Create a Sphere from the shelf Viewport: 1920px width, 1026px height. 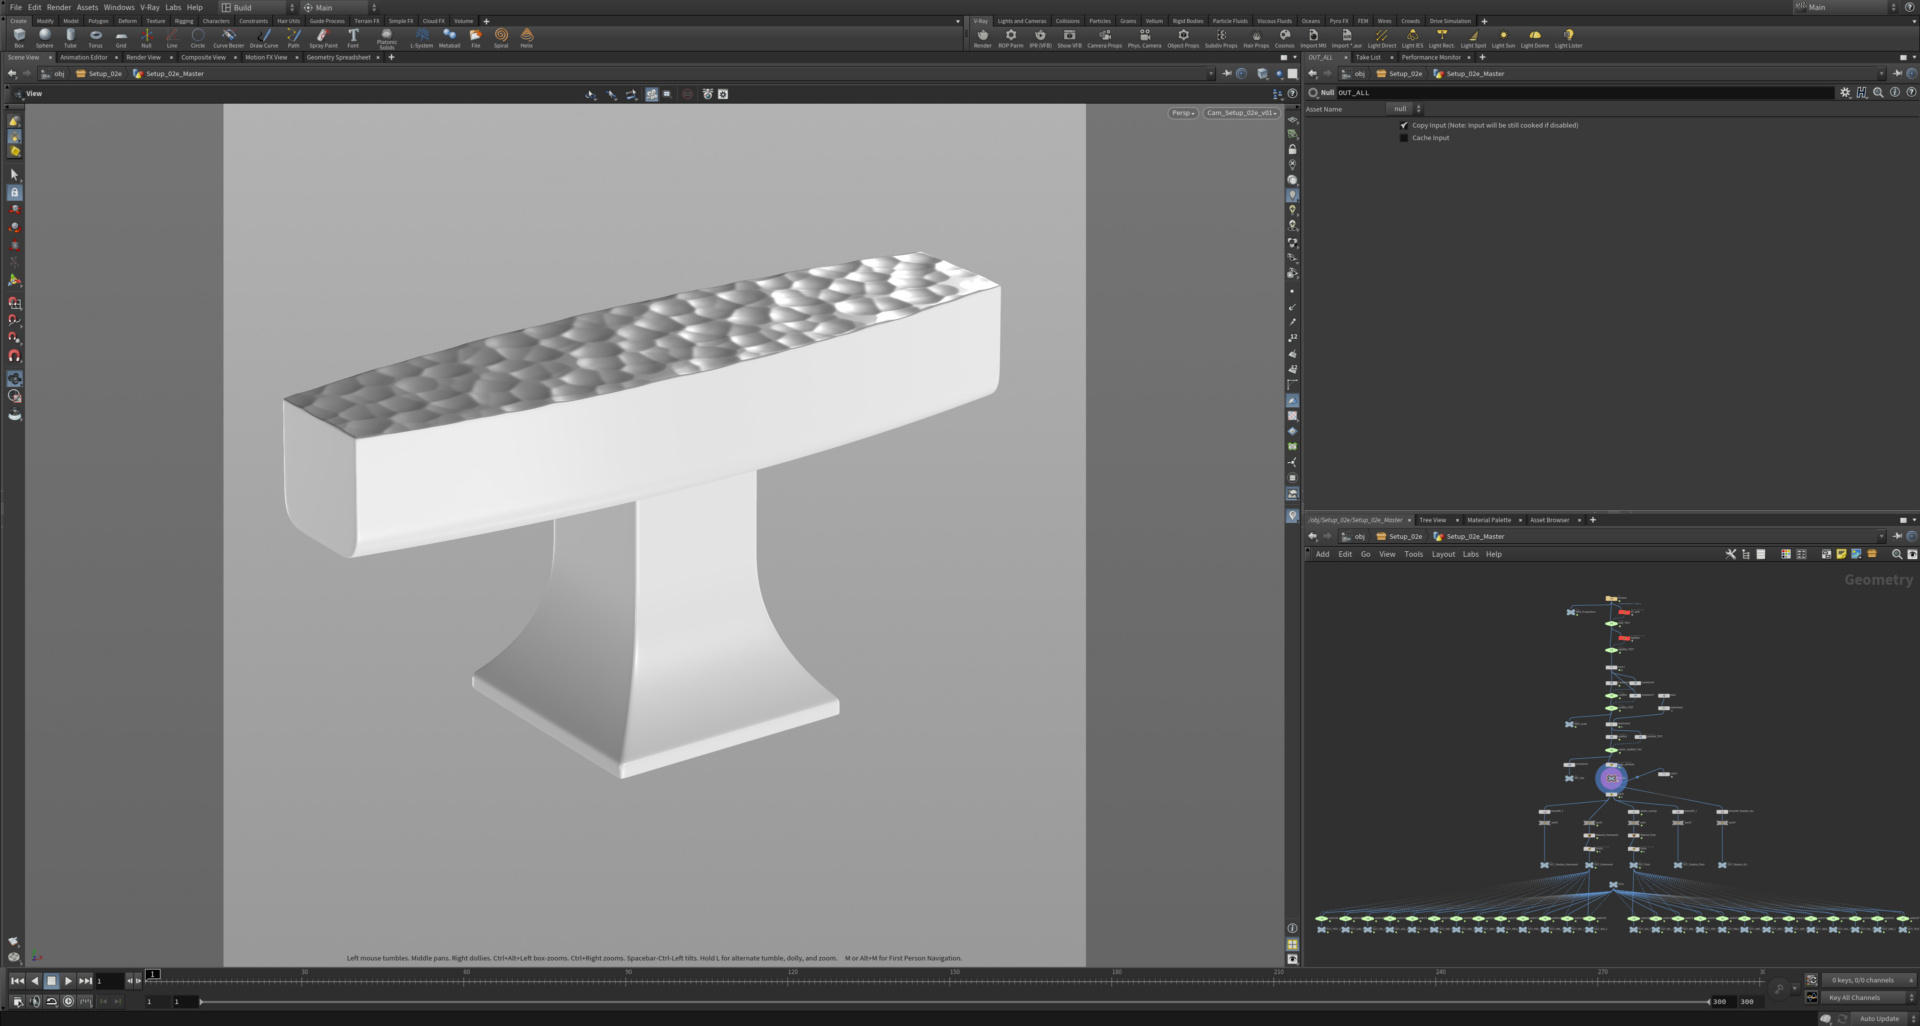coord(45,38)
